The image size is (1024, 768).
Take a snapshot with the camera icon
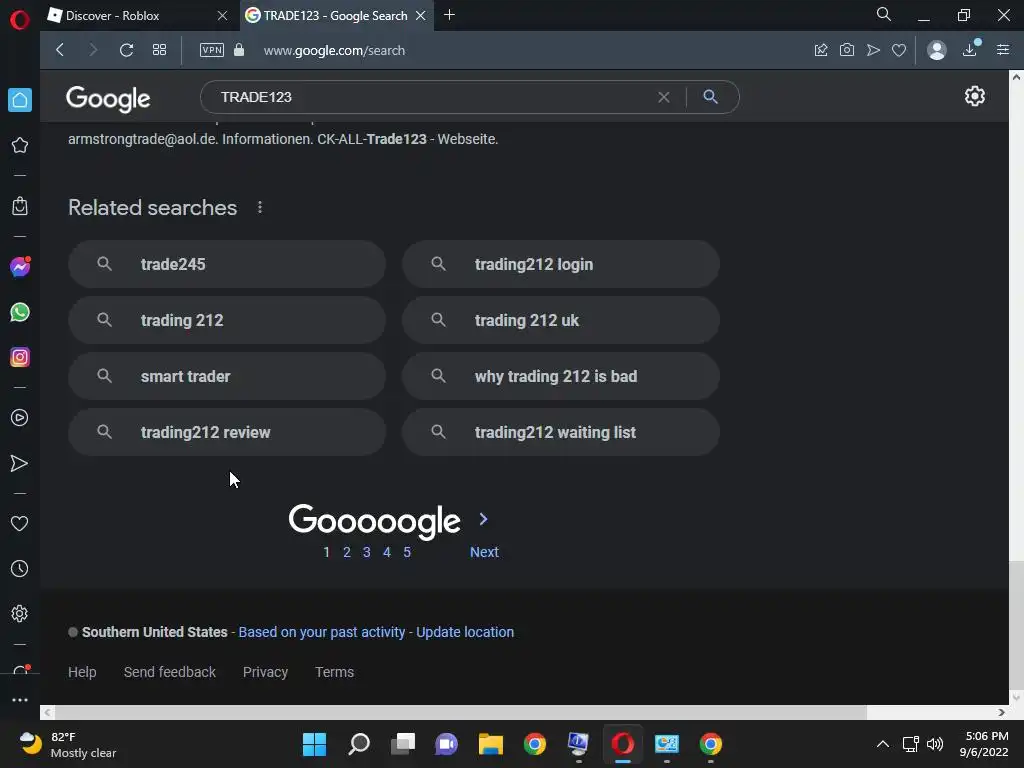[x=847, y=50]
